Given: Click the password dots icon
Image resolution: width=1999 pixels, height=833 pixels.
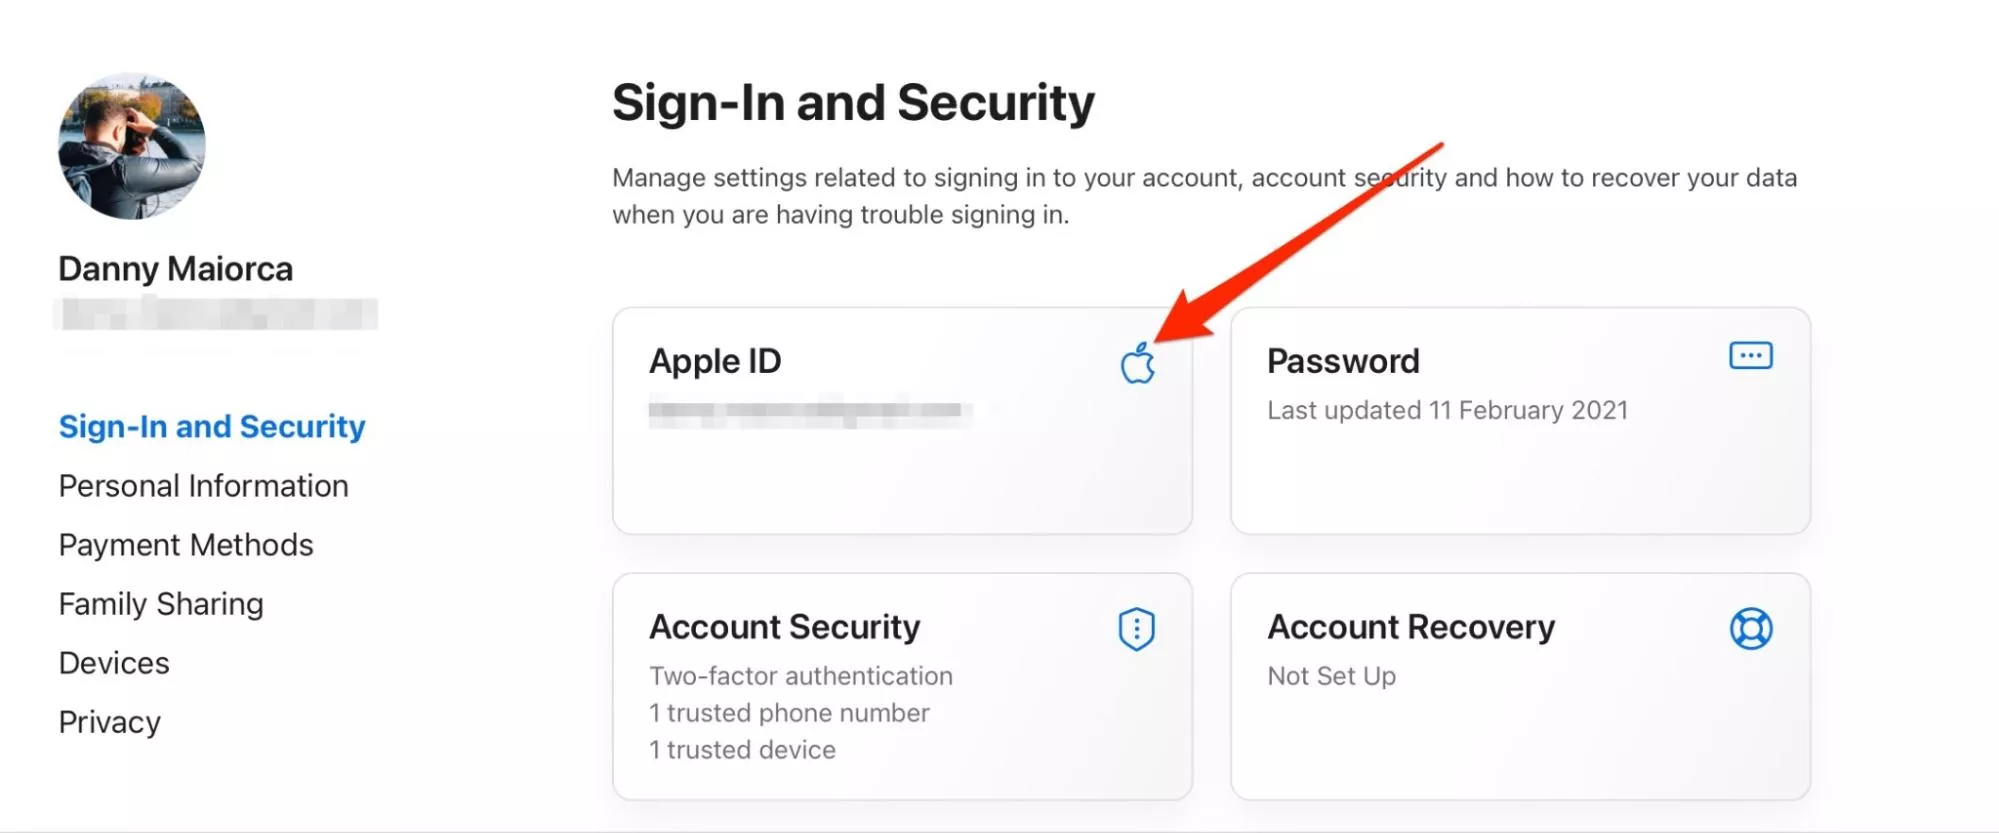Looking at the screenshot, I should pos(1750,356).
